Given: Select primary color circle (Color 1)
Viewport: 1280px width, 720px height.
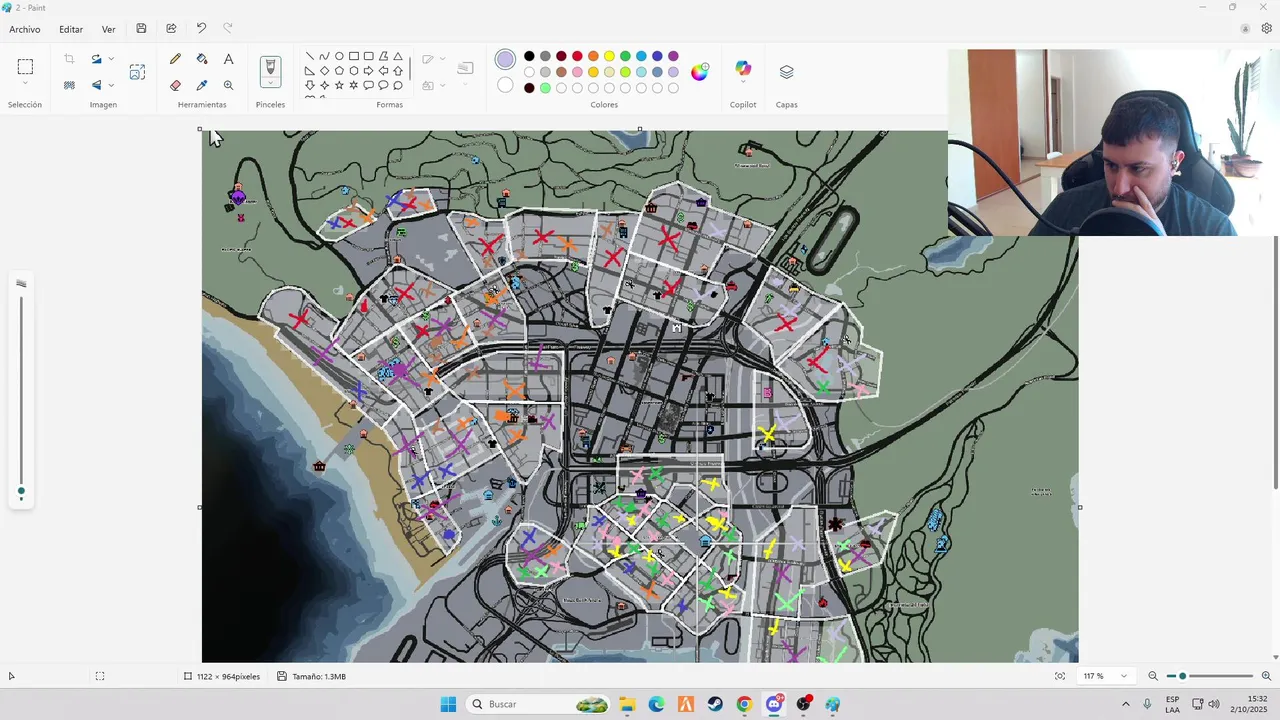Looking at the screenshot, I should click(505, 60).
